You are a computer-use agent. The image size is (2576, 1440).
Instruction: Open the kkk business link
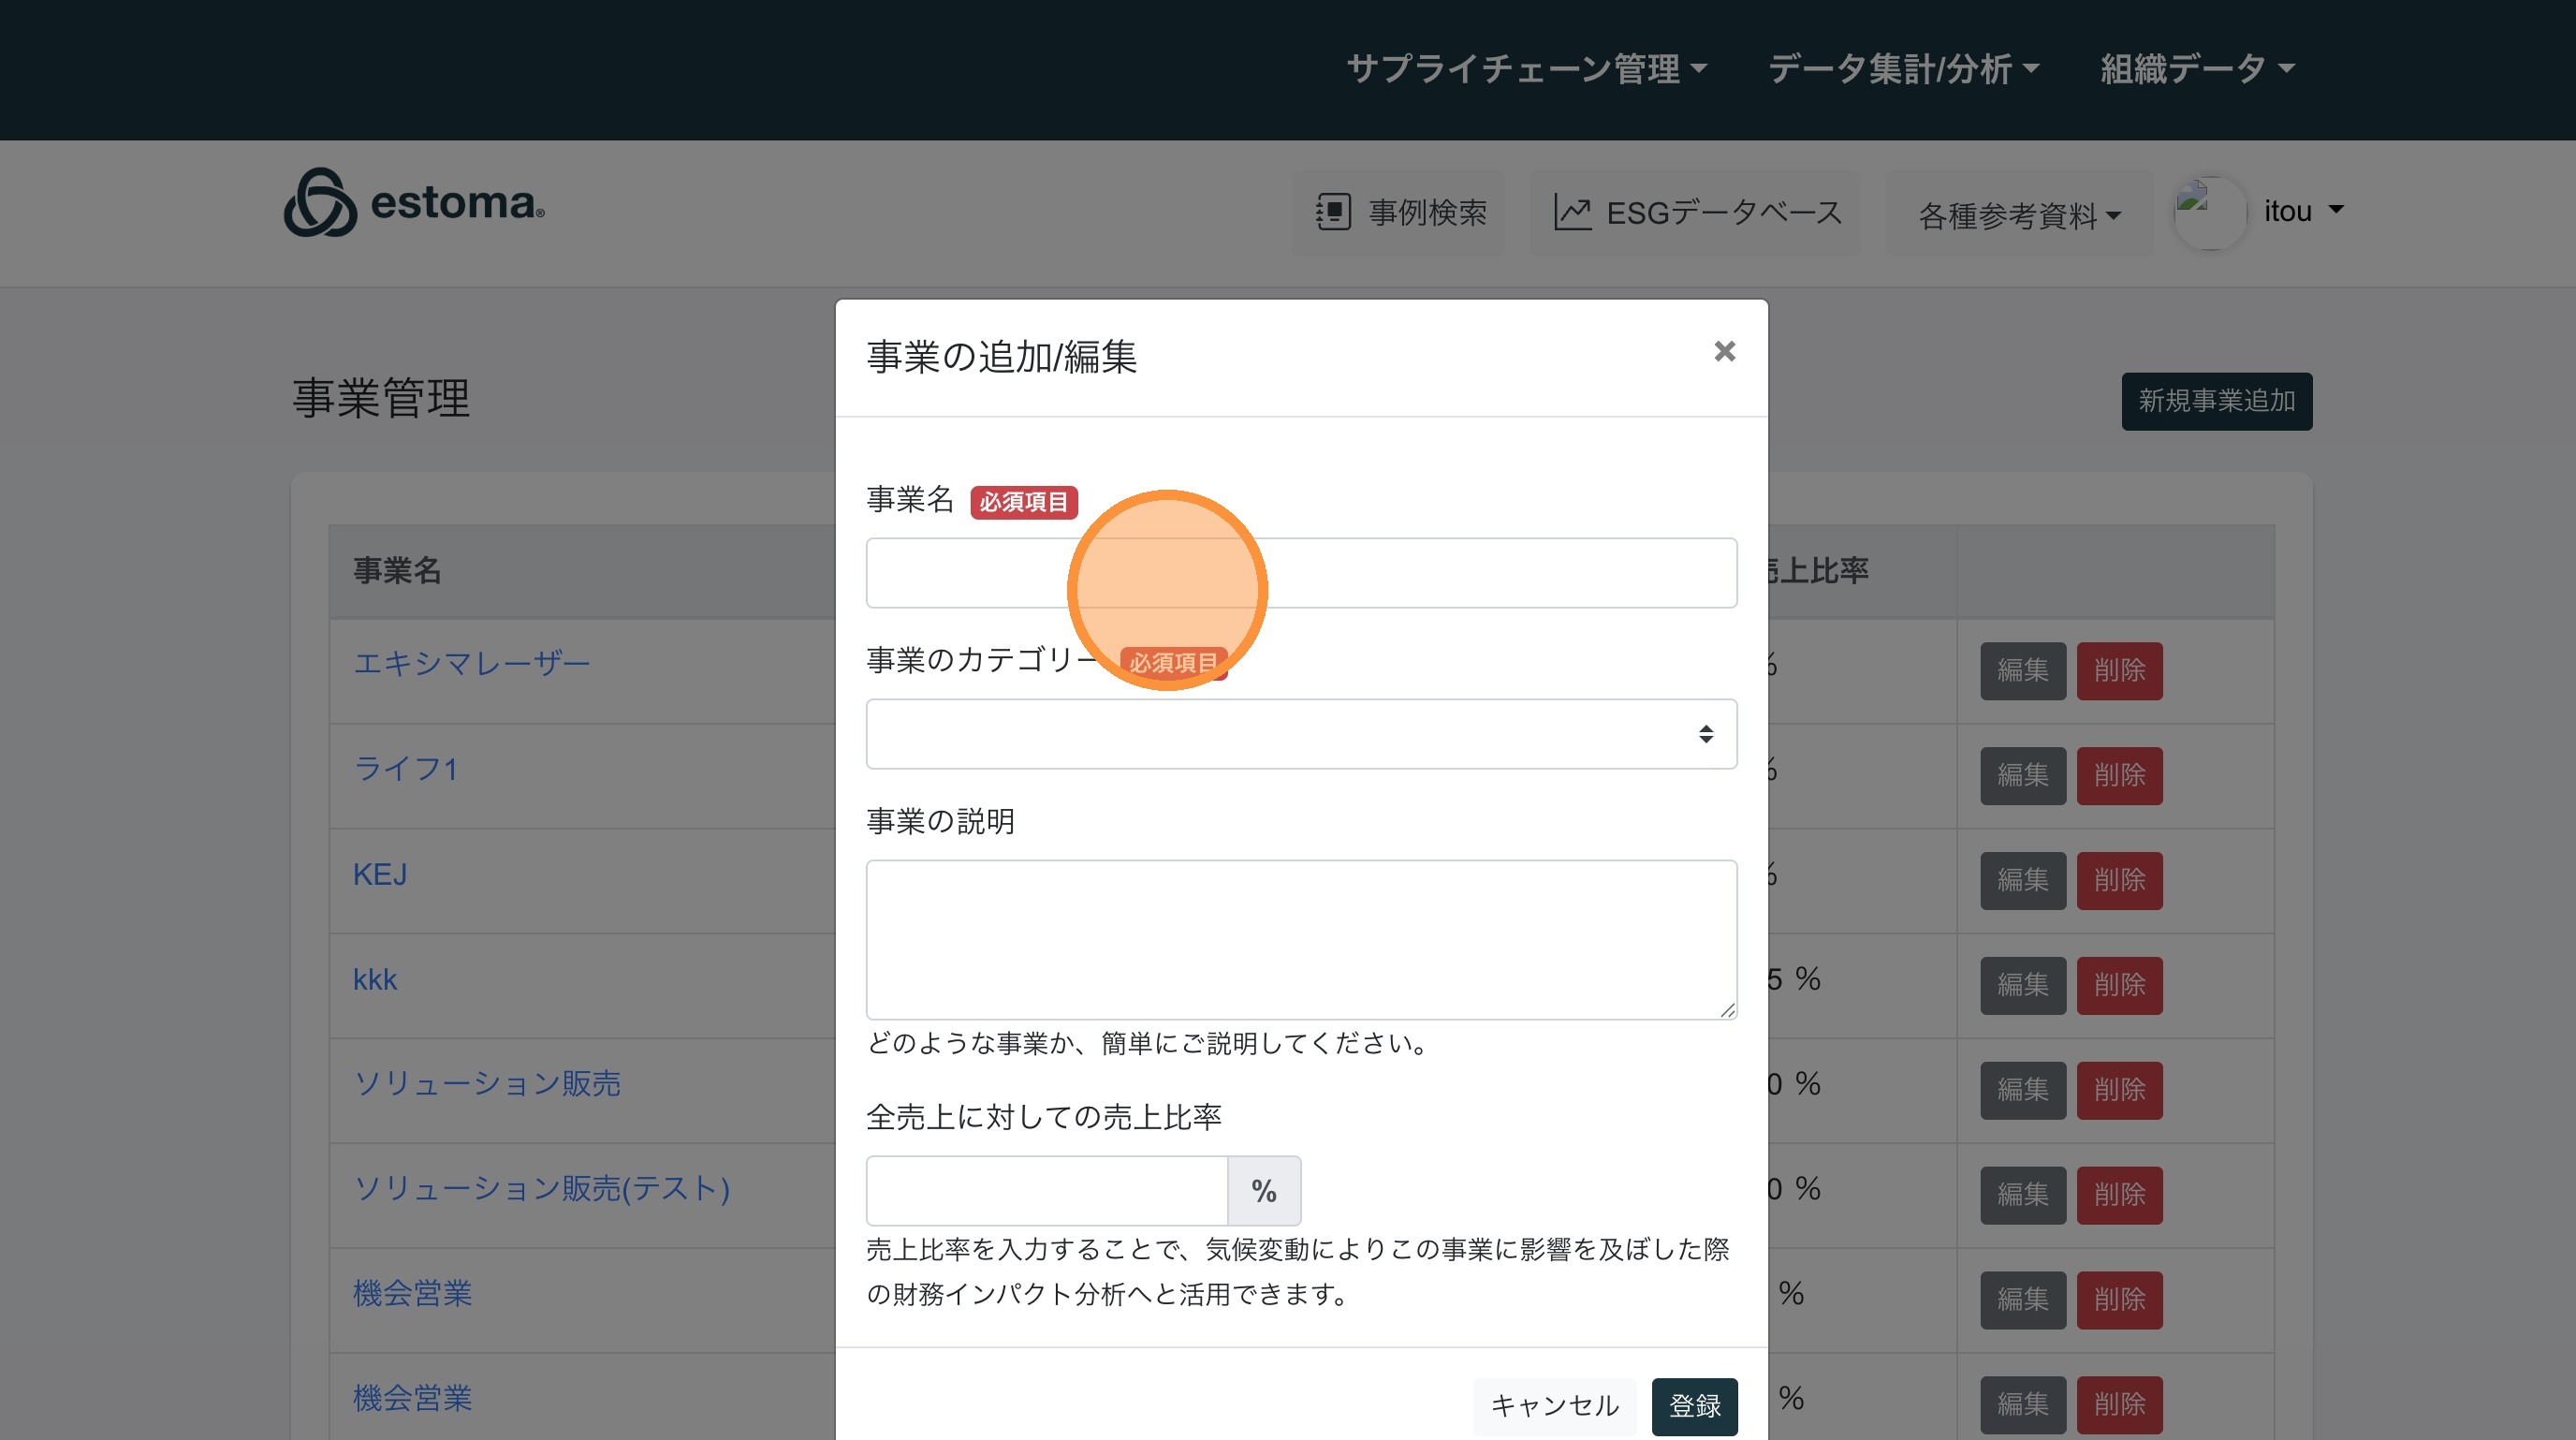click(375, 979)
